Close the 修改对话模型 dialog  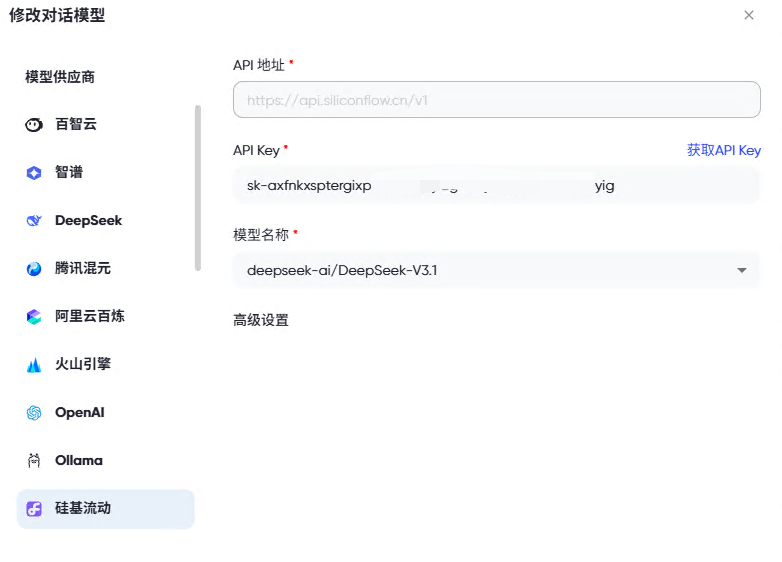click(749, 15)
